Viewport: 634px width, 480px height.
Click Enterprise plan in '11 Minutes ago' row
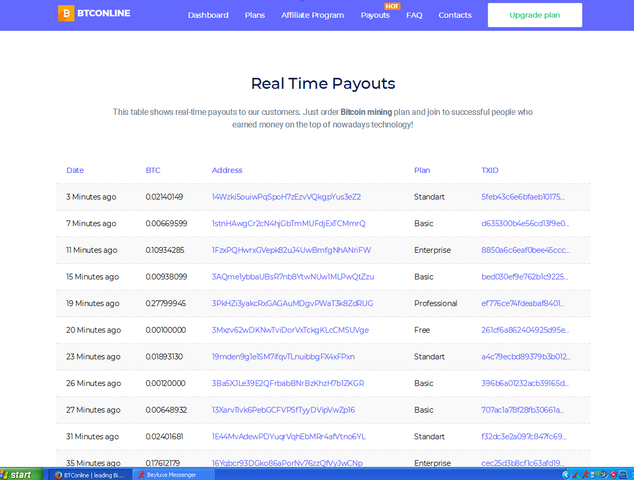pyautogui.click(x=432, y=250)
